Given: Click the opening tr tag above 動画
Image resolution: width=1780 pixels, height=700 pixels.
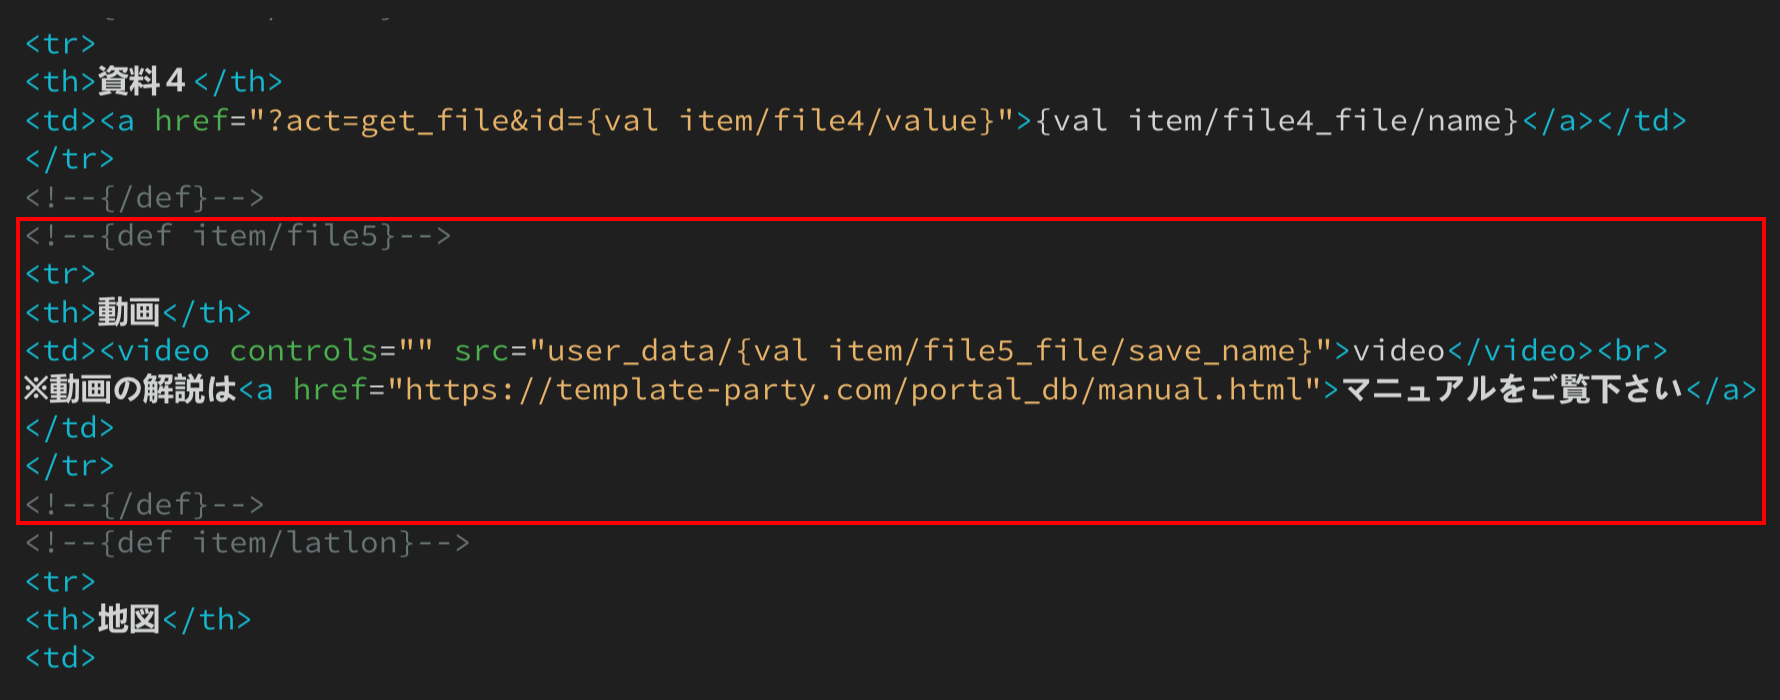Looking at the screenshot, I should point(60,274).
